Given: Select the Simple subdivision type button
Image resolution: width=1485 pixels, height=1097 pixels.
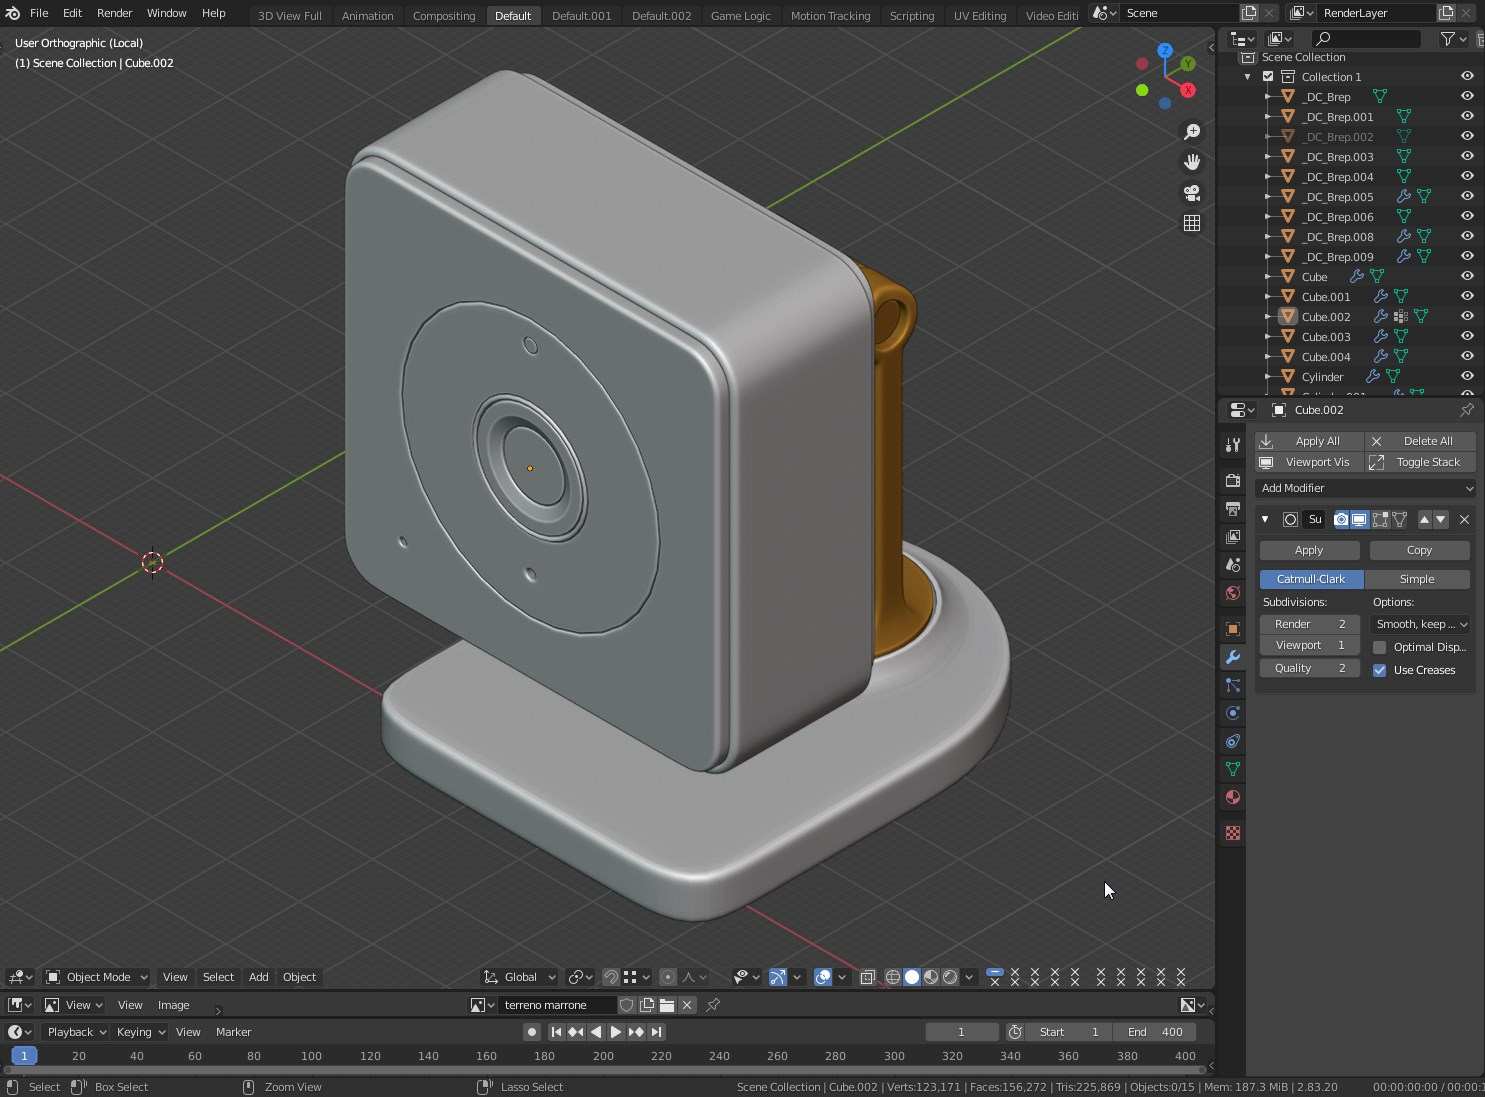Looking at the screenshot, I should pos(1416,579).
